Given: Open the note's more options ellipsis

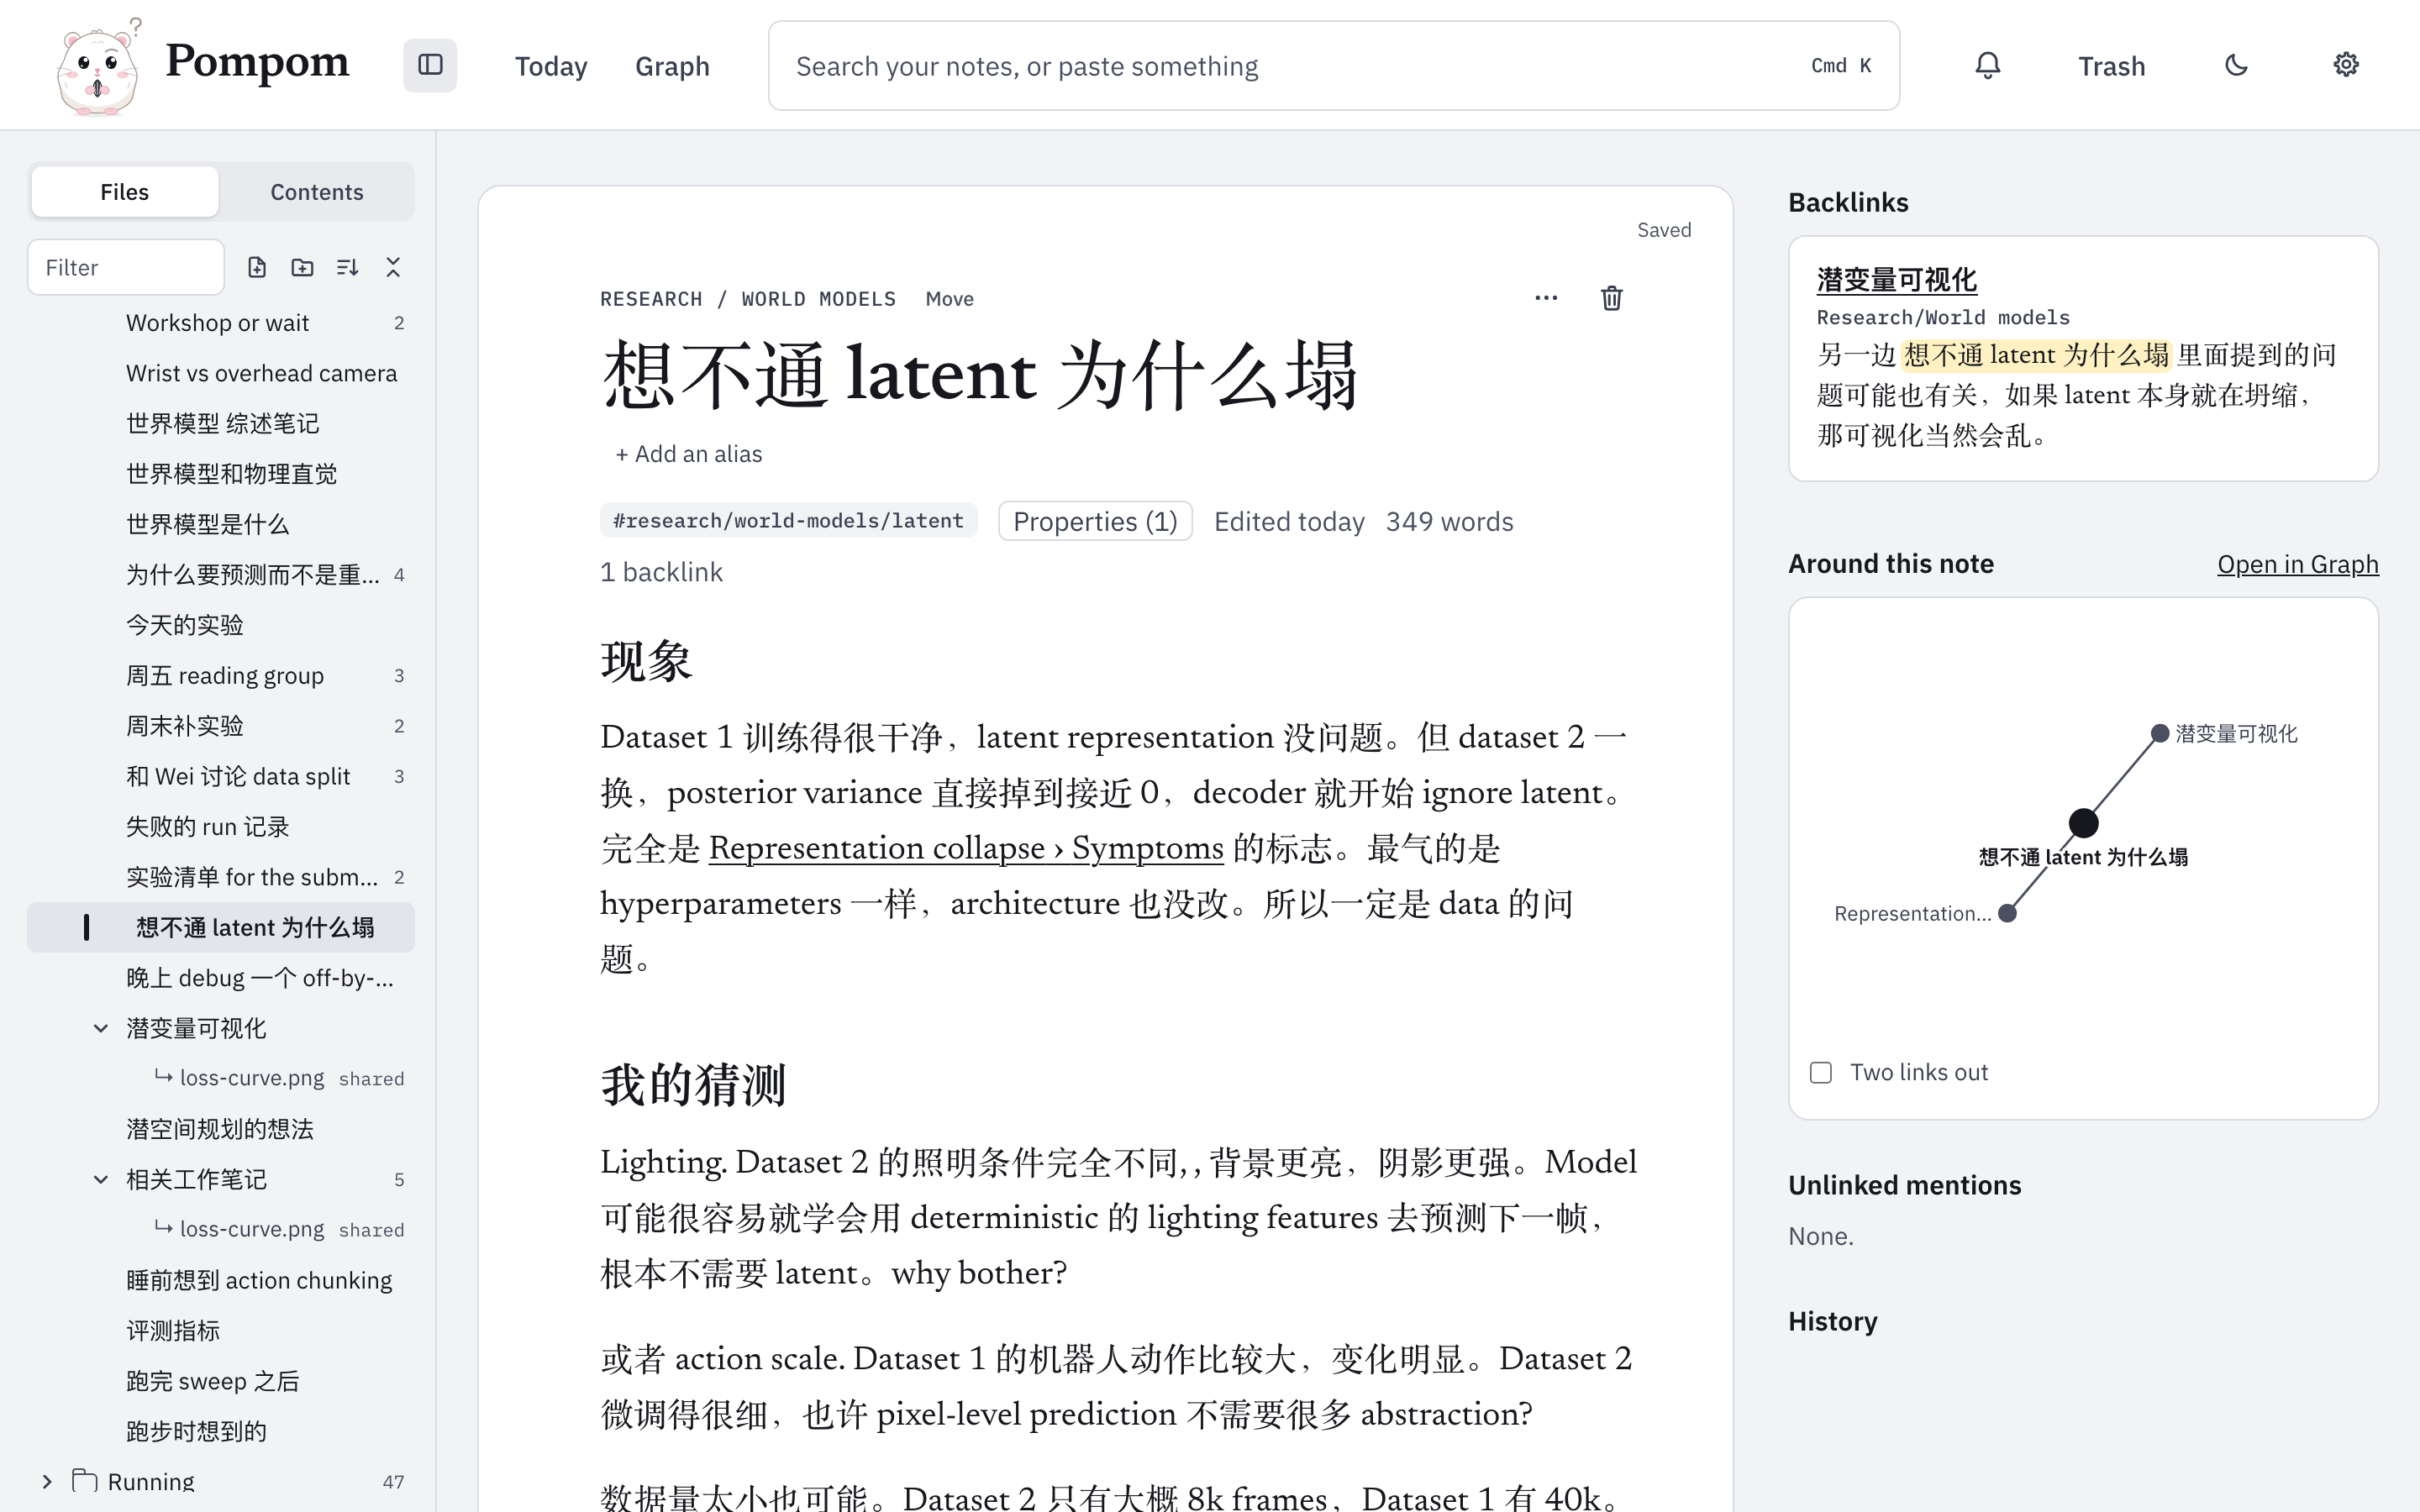Looking at the screenshot, I should pos(1546,298).
